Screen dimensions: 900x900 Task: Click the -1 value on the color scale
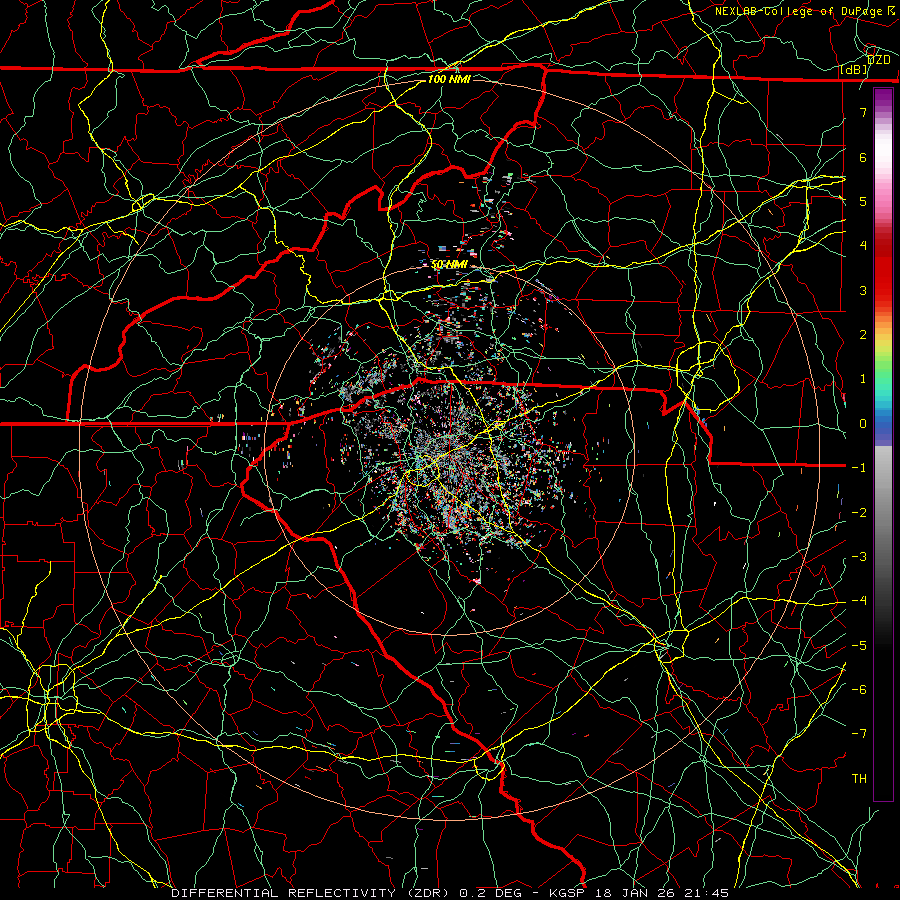coord(859,468)
